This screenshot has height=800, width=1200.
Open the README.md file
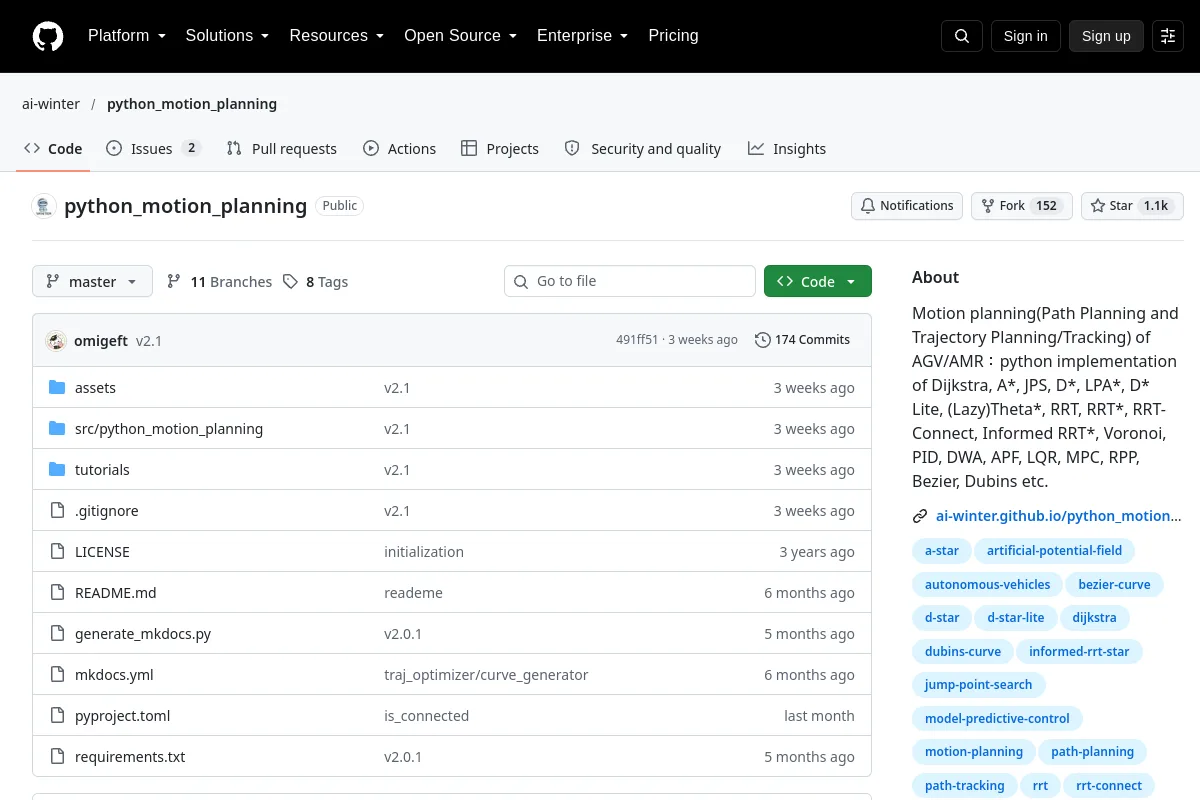(116, 593)
